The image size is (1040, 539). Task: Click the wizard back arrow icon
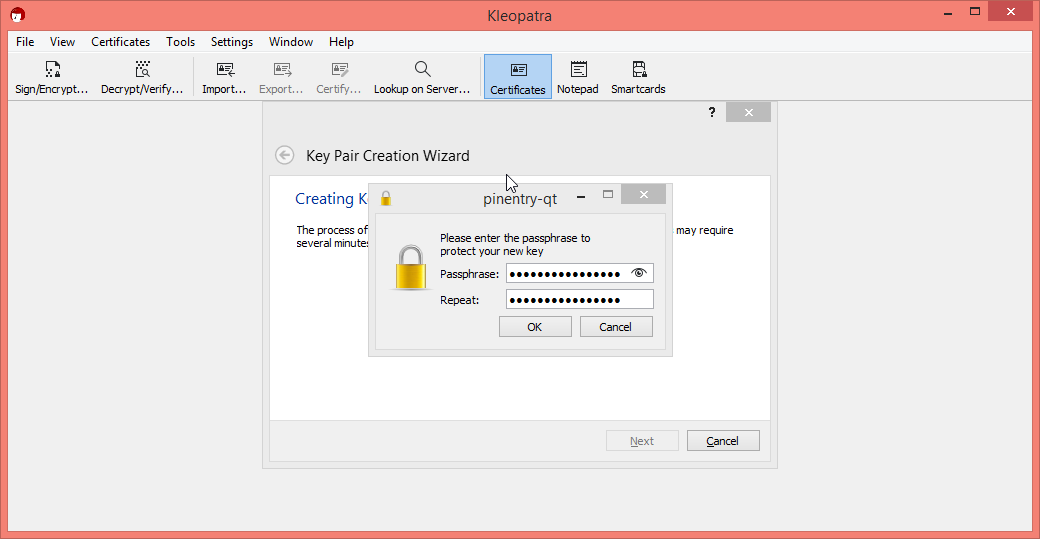coord(285,155)
